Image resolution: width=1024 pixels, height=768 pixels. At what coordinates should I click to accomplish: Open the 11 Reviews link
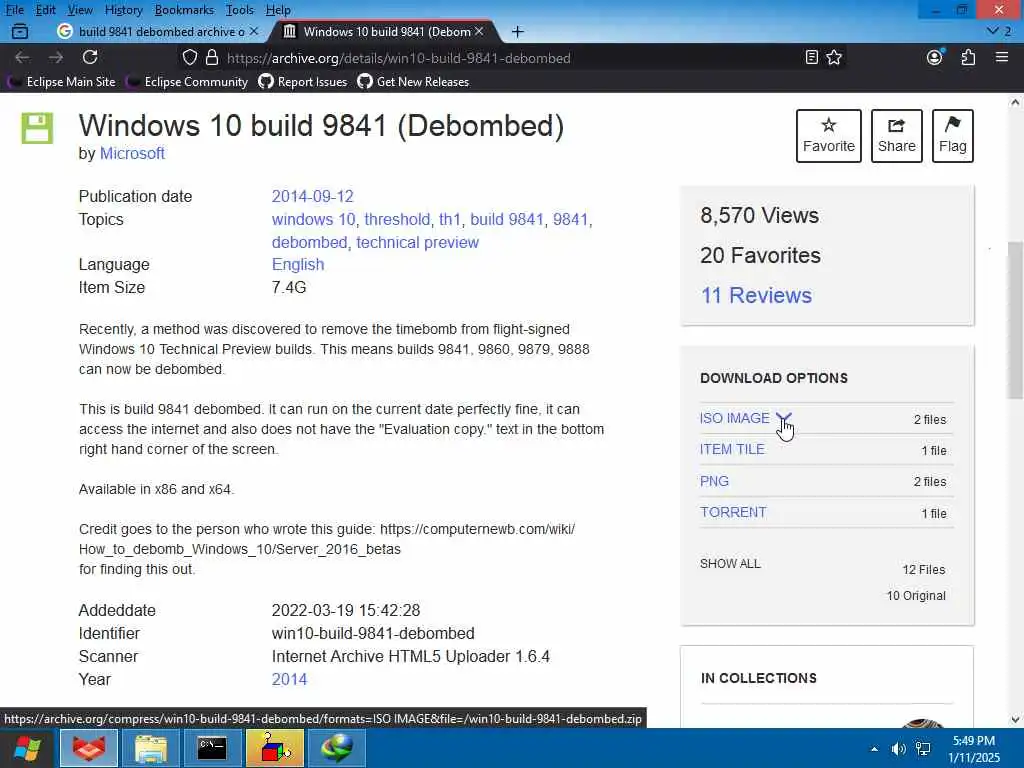click(756, 295)
